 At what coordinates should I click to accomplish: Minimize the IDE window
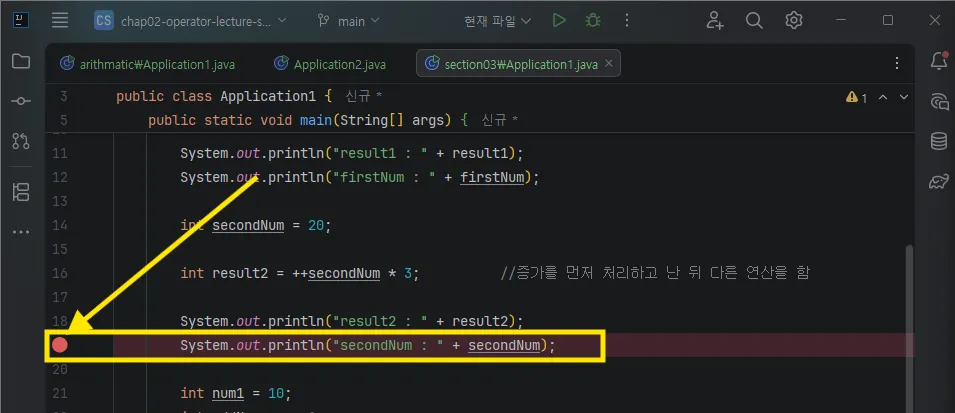click(x=841, y=21)
